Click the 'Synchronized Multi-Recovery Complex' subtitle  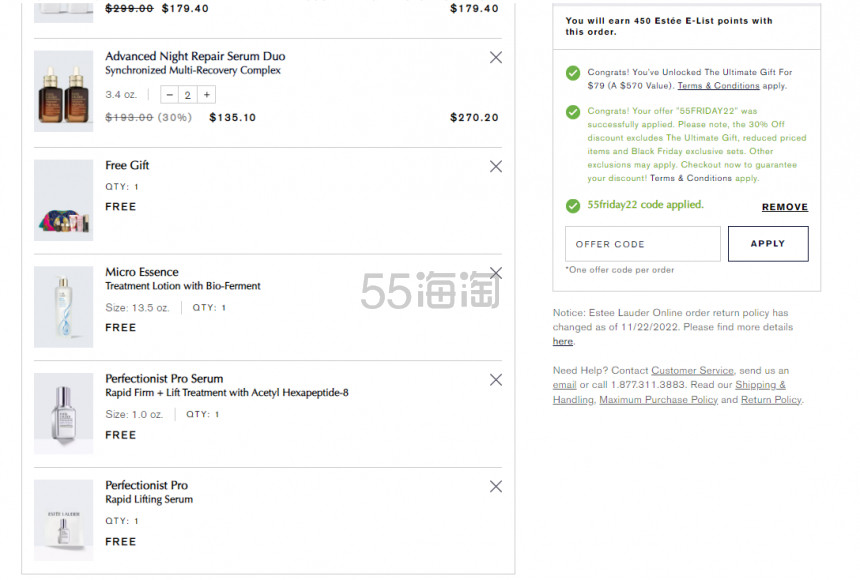[x=193, y=70]
